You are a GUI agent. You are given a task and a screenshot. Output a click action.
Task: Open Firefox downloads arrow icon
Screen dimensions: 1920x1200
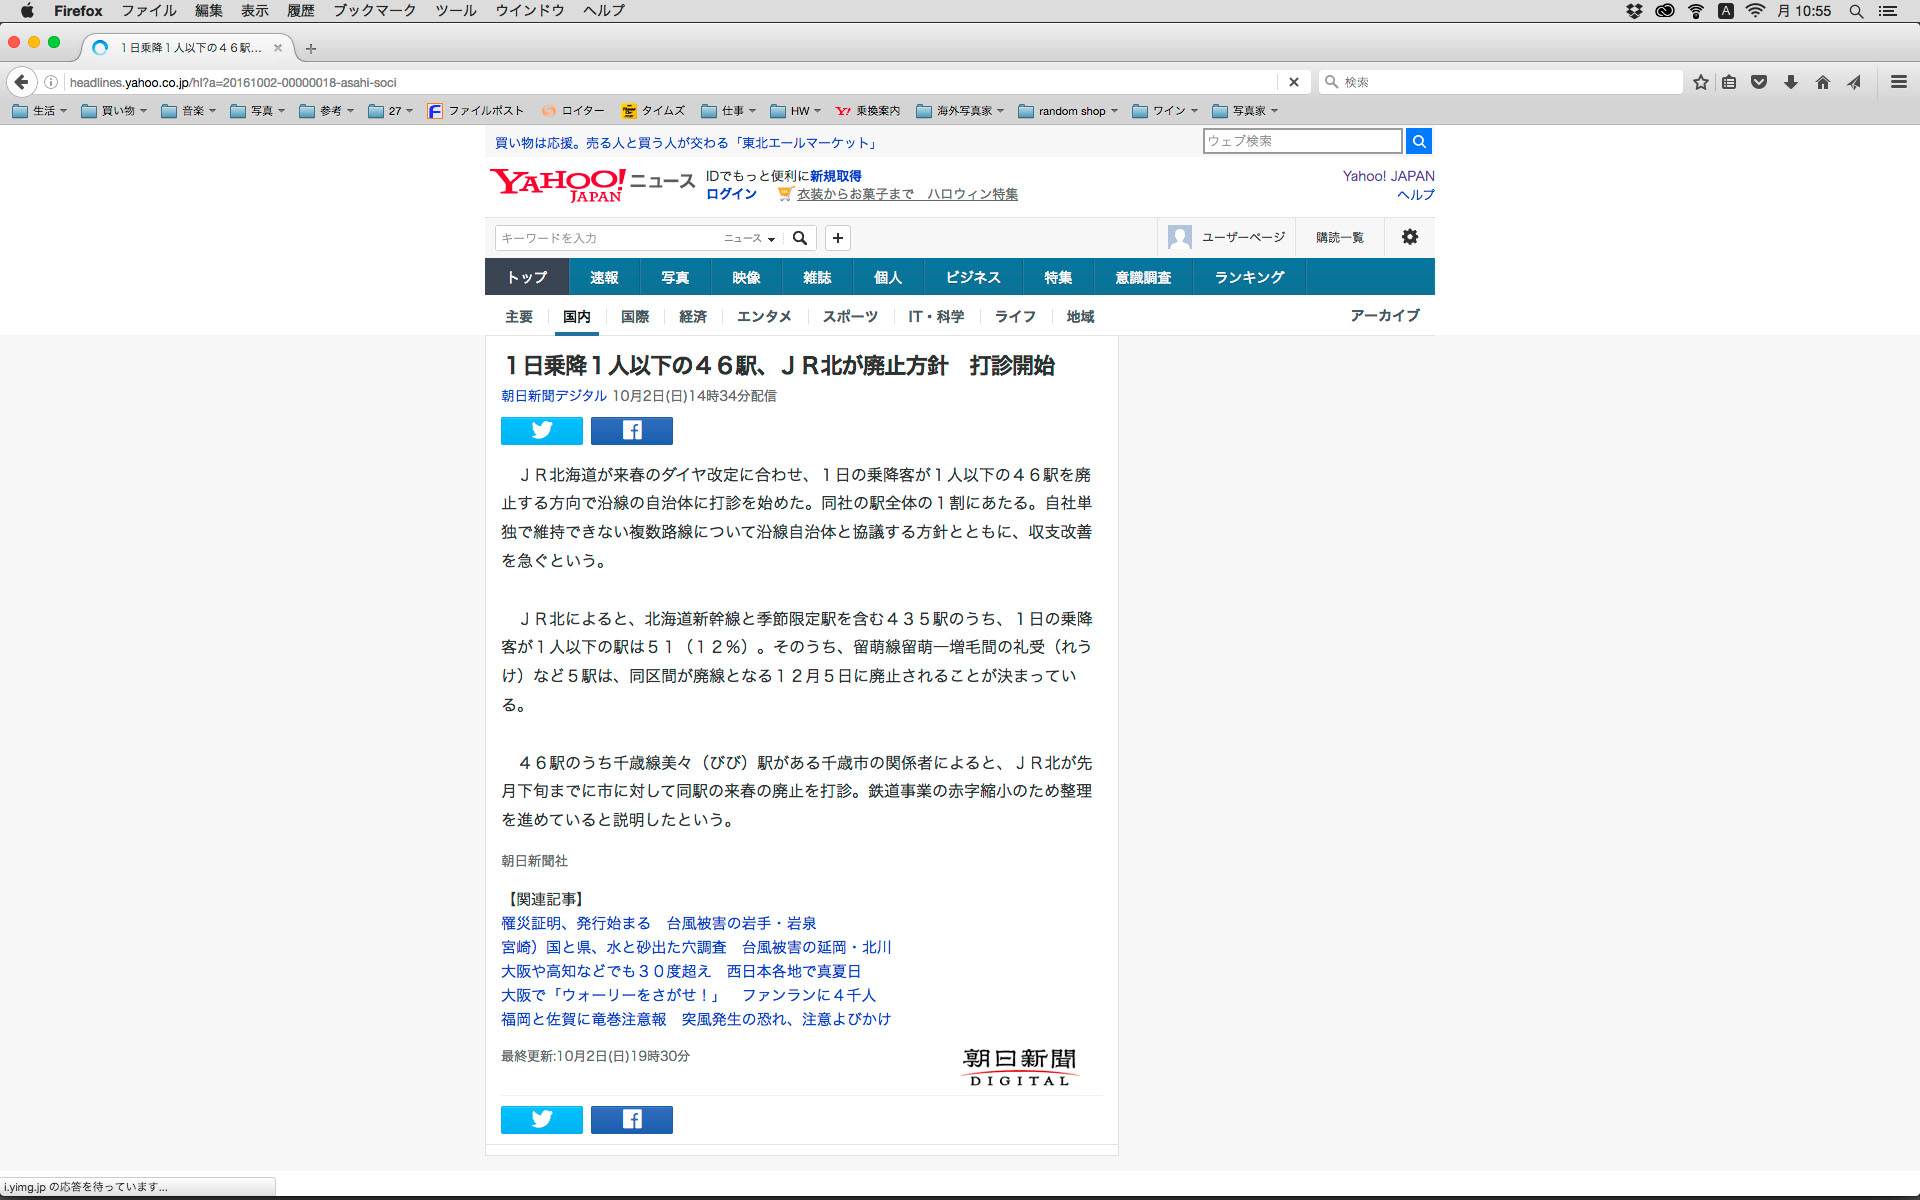(x=1790, y=82)
